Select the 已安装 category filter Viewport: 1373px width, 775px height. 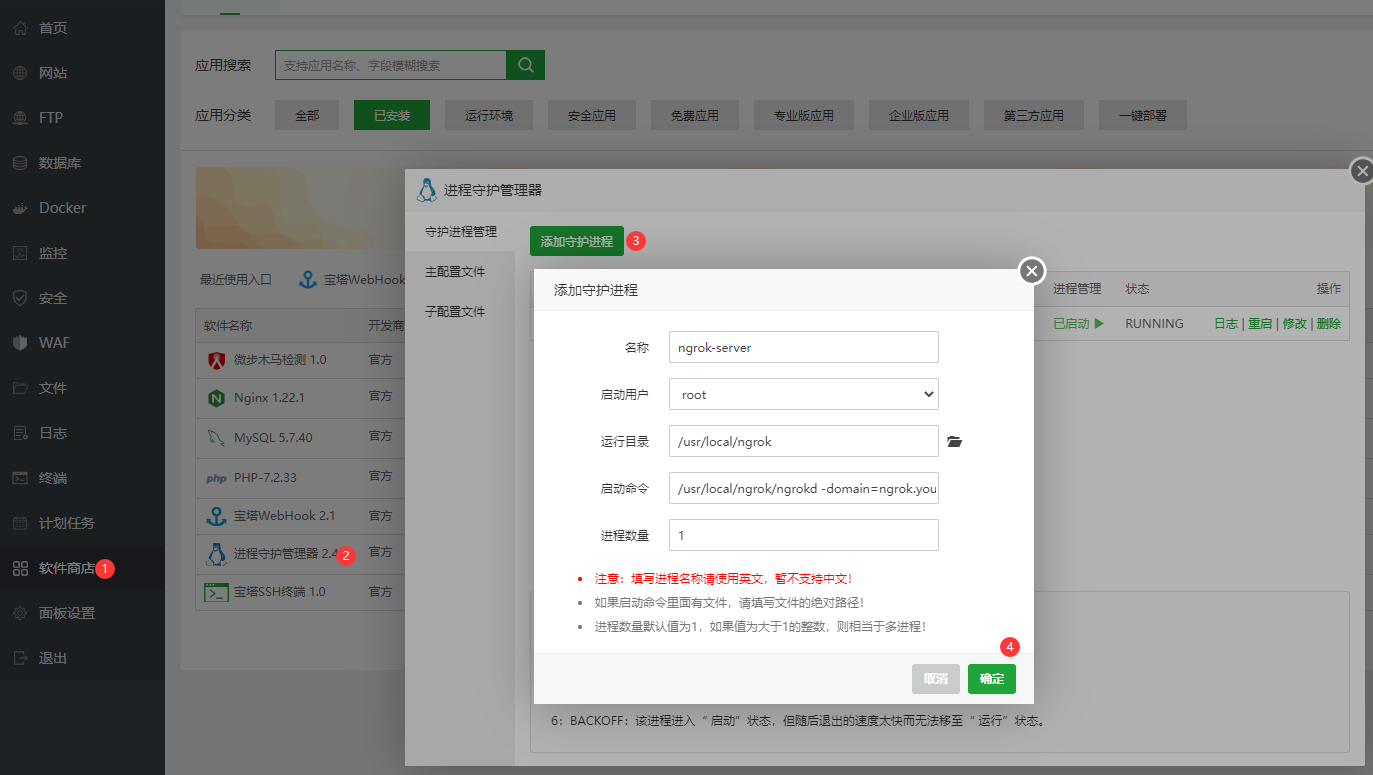391,116
